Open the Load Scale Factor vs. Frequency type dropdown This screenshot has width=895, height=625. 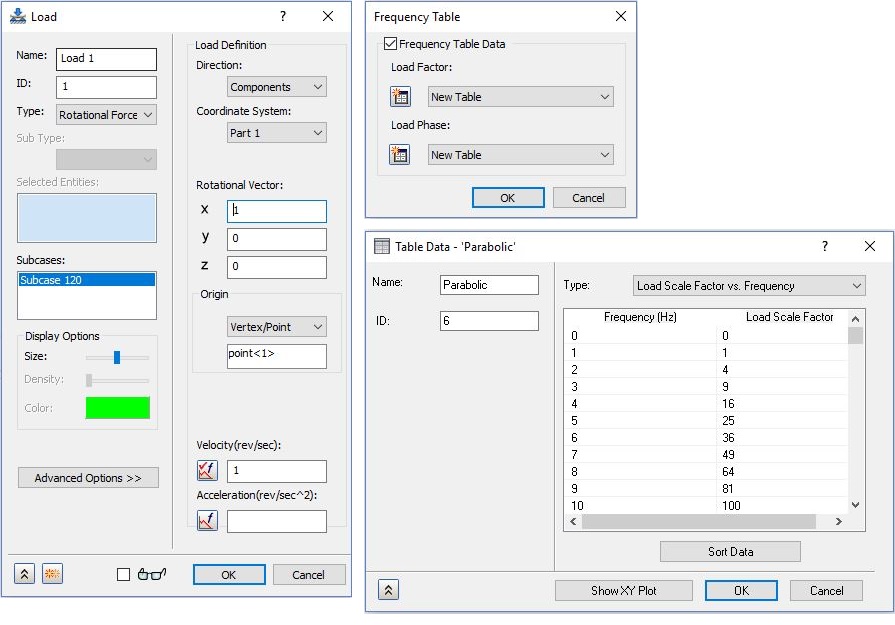[x=749, y=285]
